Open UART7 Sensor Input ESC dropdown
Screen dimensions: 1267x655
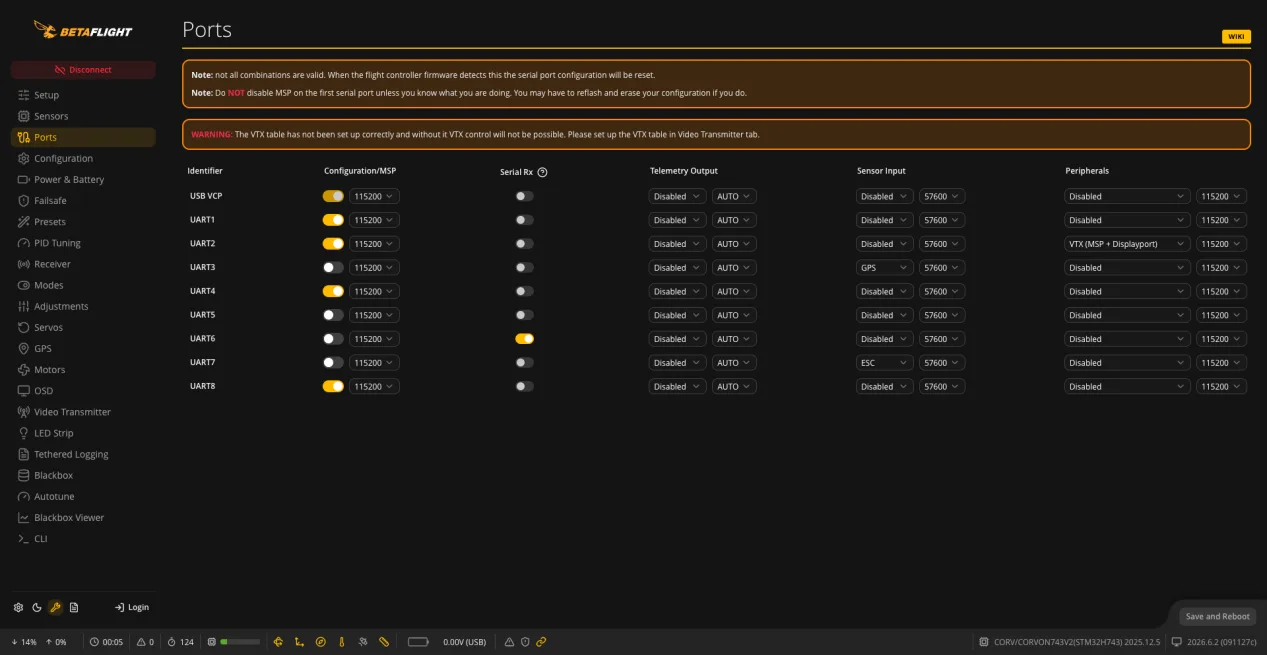coord(884,363)
